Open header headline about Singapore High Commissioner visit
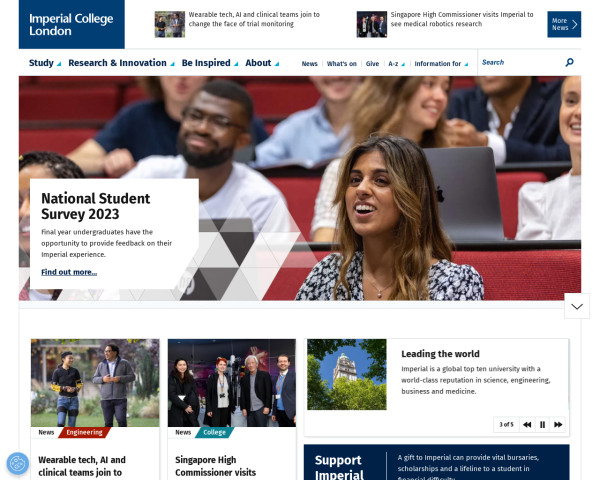The image size is (600, 480). pos(462,19)
